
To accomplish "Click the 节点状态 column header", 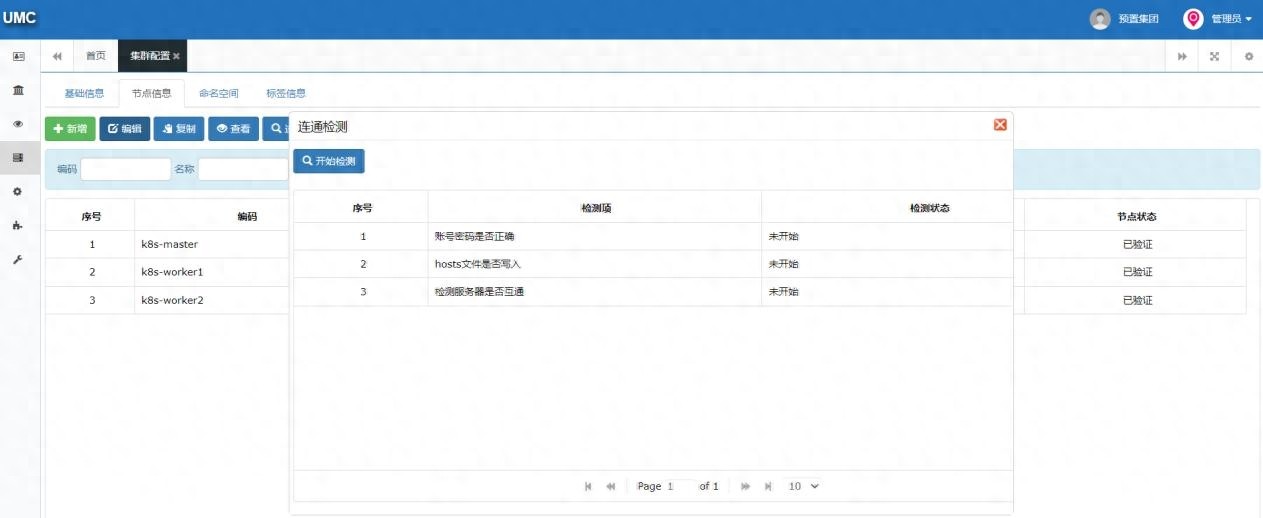I will coord(1137,216).
